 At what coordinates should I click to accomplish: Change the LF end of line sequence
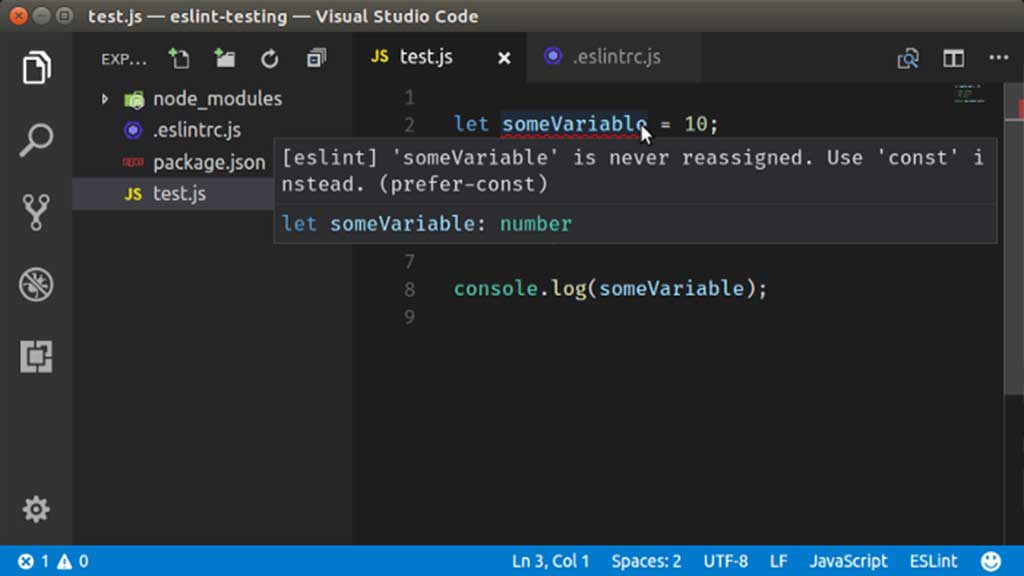pos(778,561)
